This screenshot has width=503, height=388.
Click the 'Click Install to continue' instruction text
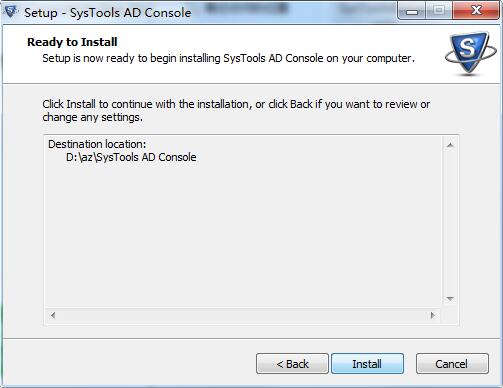coord(236,111)
